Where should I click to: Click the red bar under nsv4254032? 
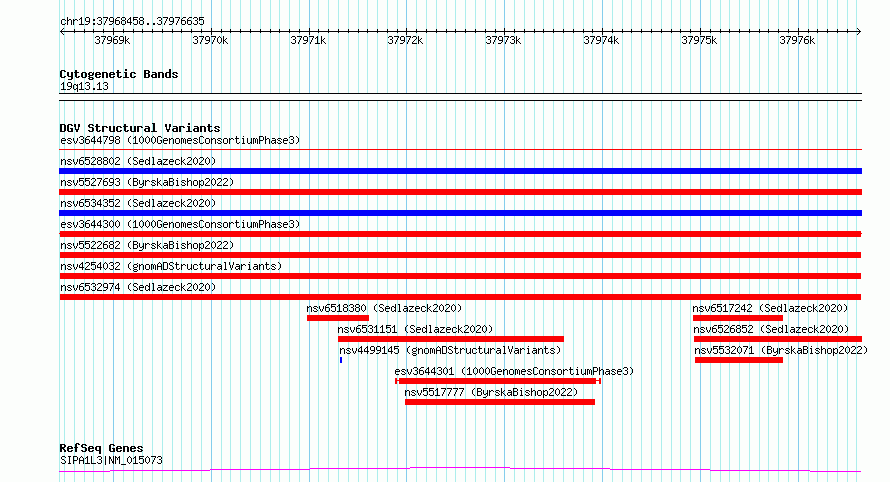(x=460, y=276)
